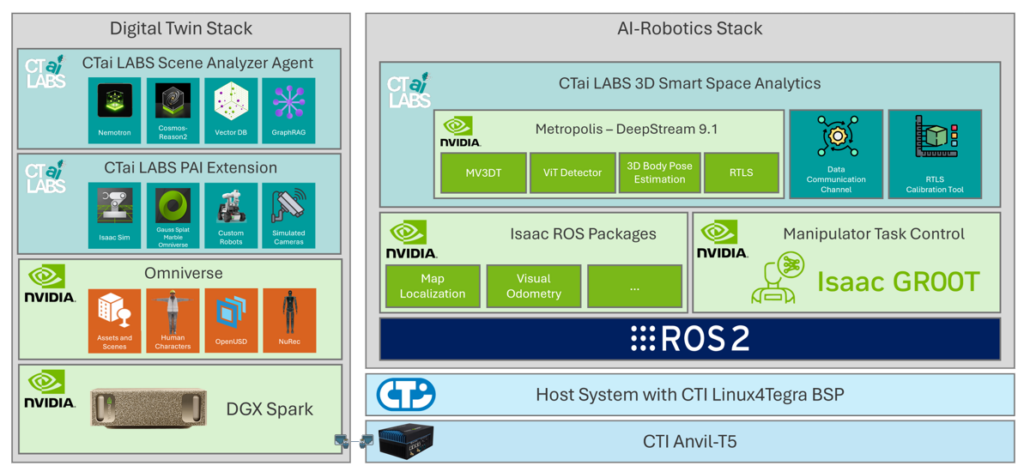Open the Vector DB icon tile
Image resolution: width=1024 pixels, height=472 pixels.
point(231,110)
